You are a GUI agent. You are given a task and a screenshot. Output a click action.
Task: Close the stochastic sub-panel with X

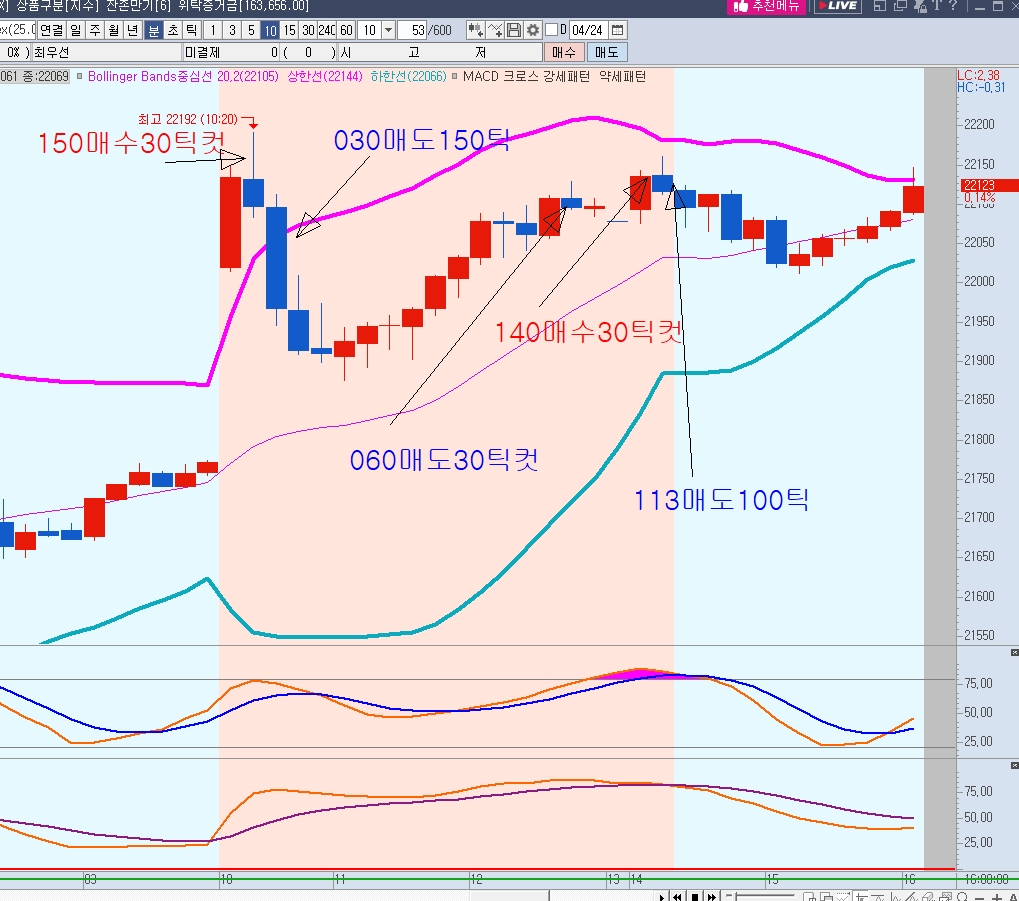[1010, 652]
